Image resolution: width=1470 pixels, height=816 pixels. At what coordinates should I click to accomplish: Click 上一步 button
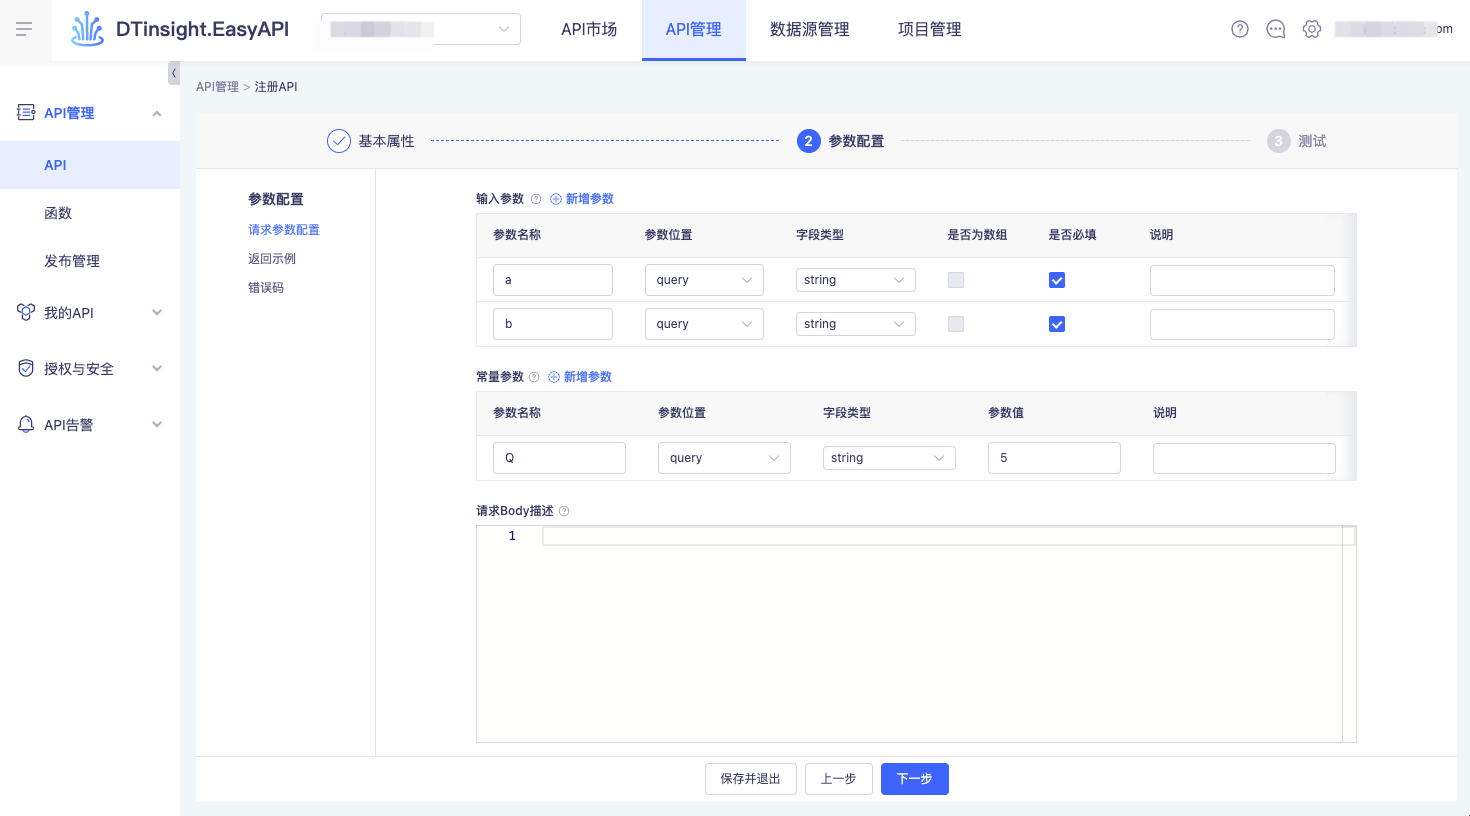839,779
